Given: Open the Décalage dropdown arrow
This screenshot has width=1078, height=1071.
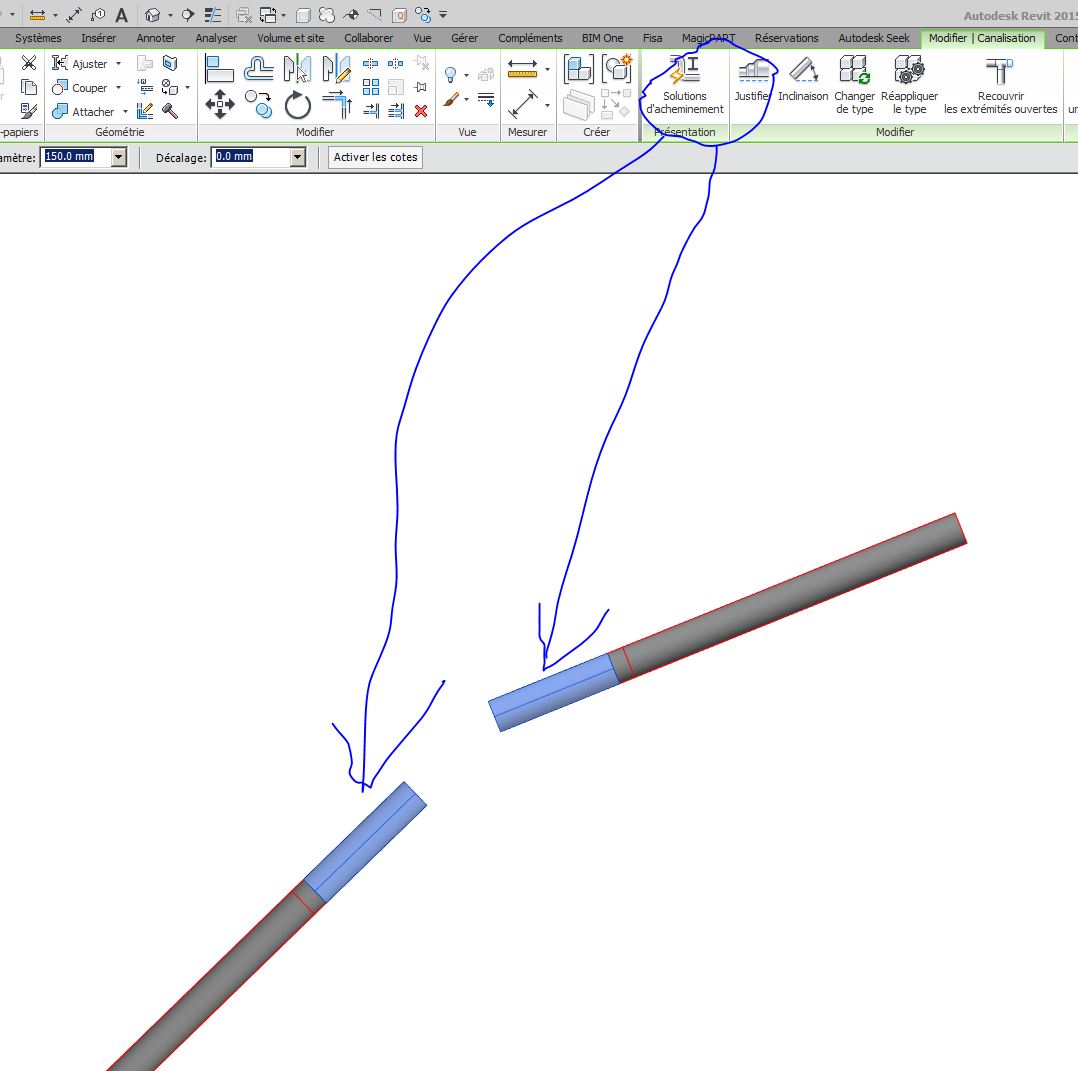Looking at the screenshot, I should pos(297,157).
